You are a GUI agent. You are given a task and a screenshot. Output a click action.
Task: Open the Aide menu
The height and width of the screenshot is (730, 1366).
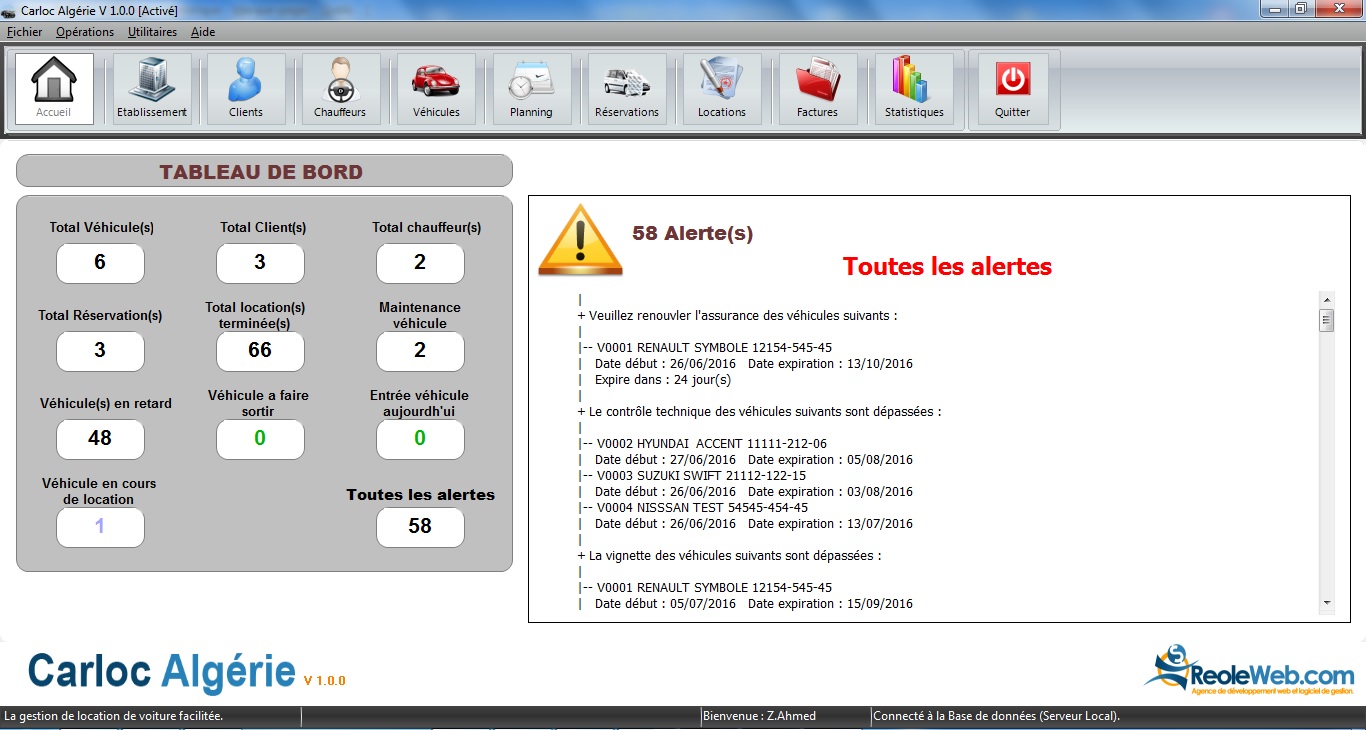coord(203,32)
